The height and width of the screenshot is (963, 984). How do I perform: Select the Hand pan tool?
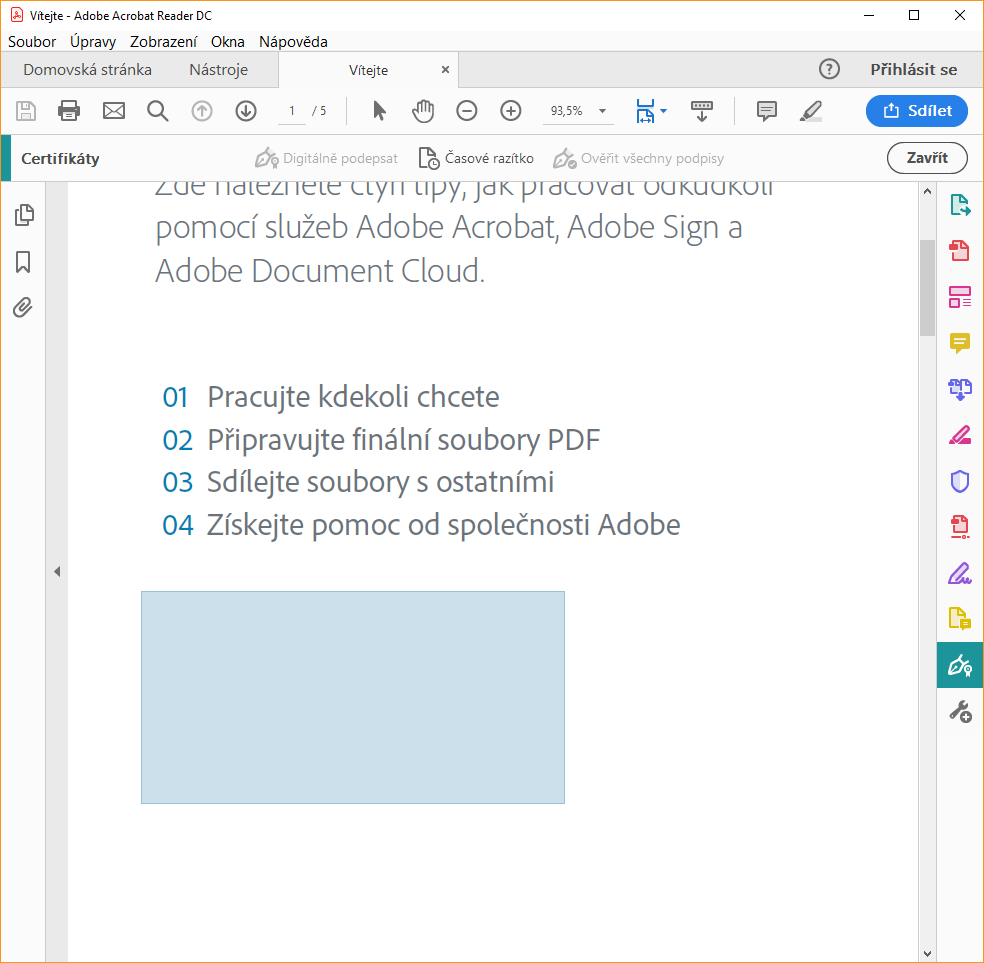pyautogui.click(x=423, y=111)
